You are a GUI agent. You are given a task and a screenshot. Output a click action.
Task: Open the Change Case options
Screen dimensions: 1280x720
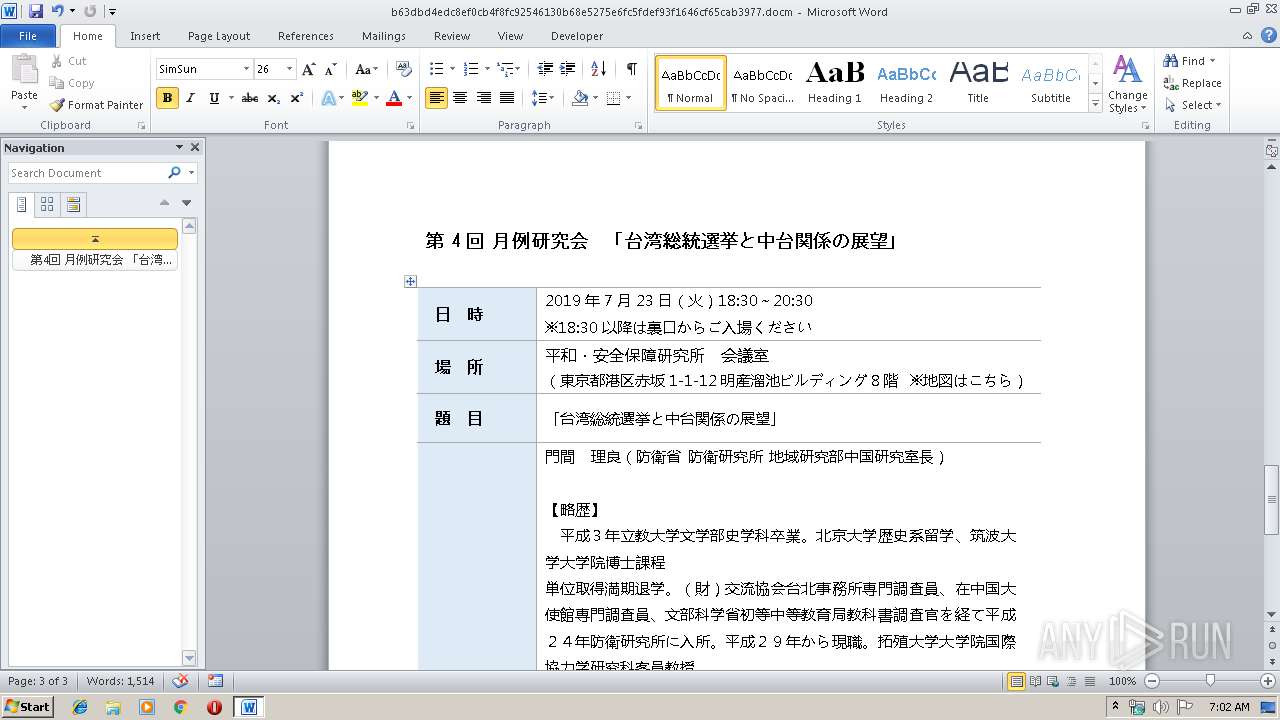366,69
